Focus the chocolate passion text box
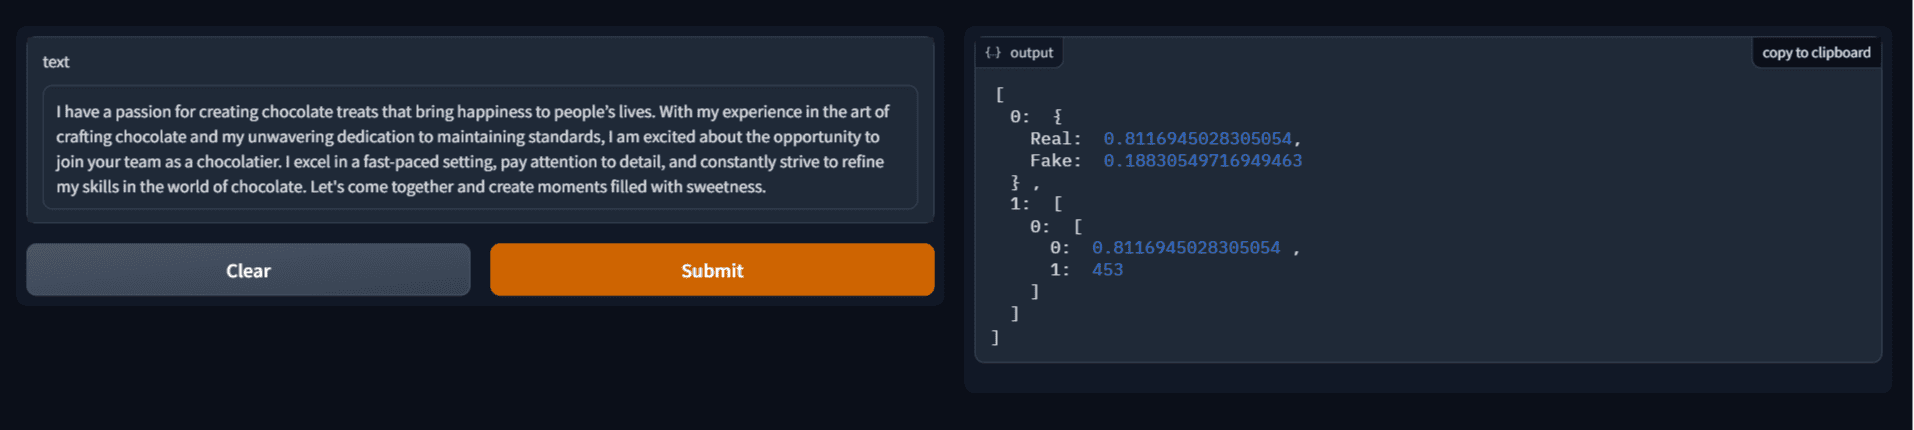Image resolution: width=1914 pixels, height=430 pixels. point(480,149)
